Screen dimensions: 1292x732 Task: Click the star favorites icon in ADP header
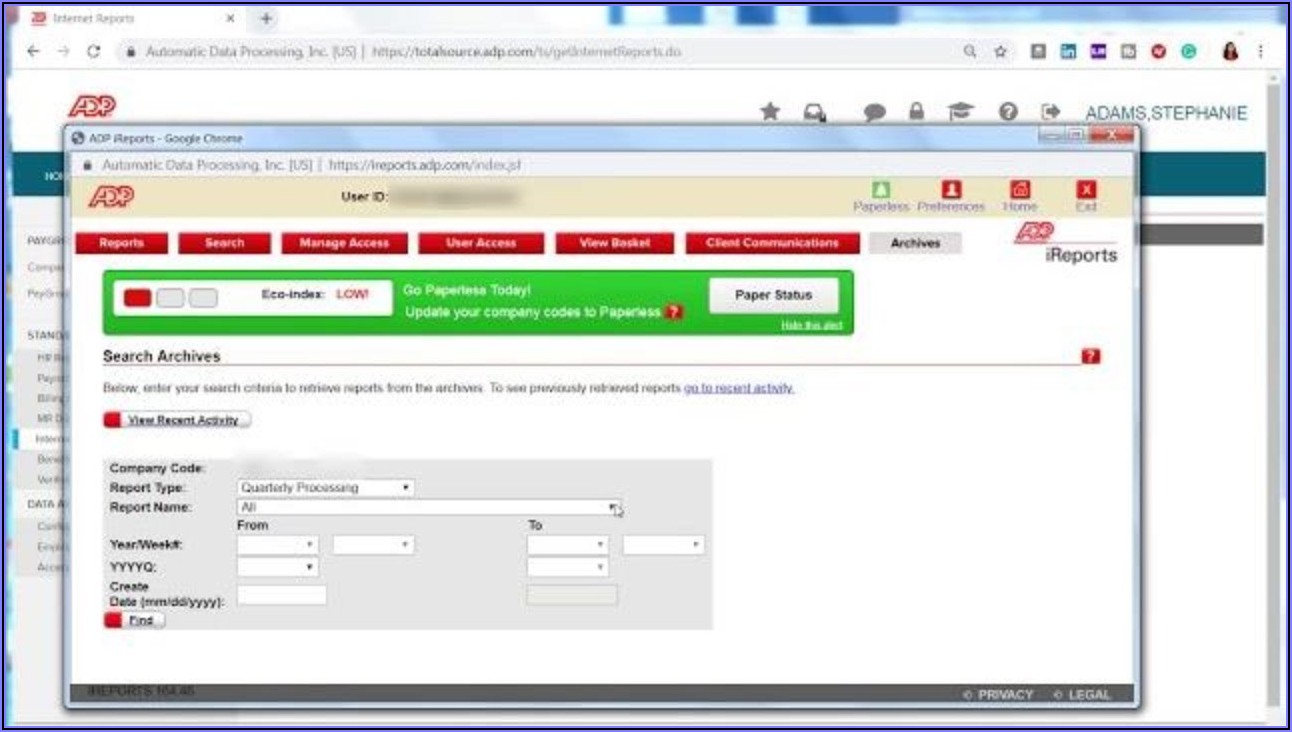pos(770,112)
